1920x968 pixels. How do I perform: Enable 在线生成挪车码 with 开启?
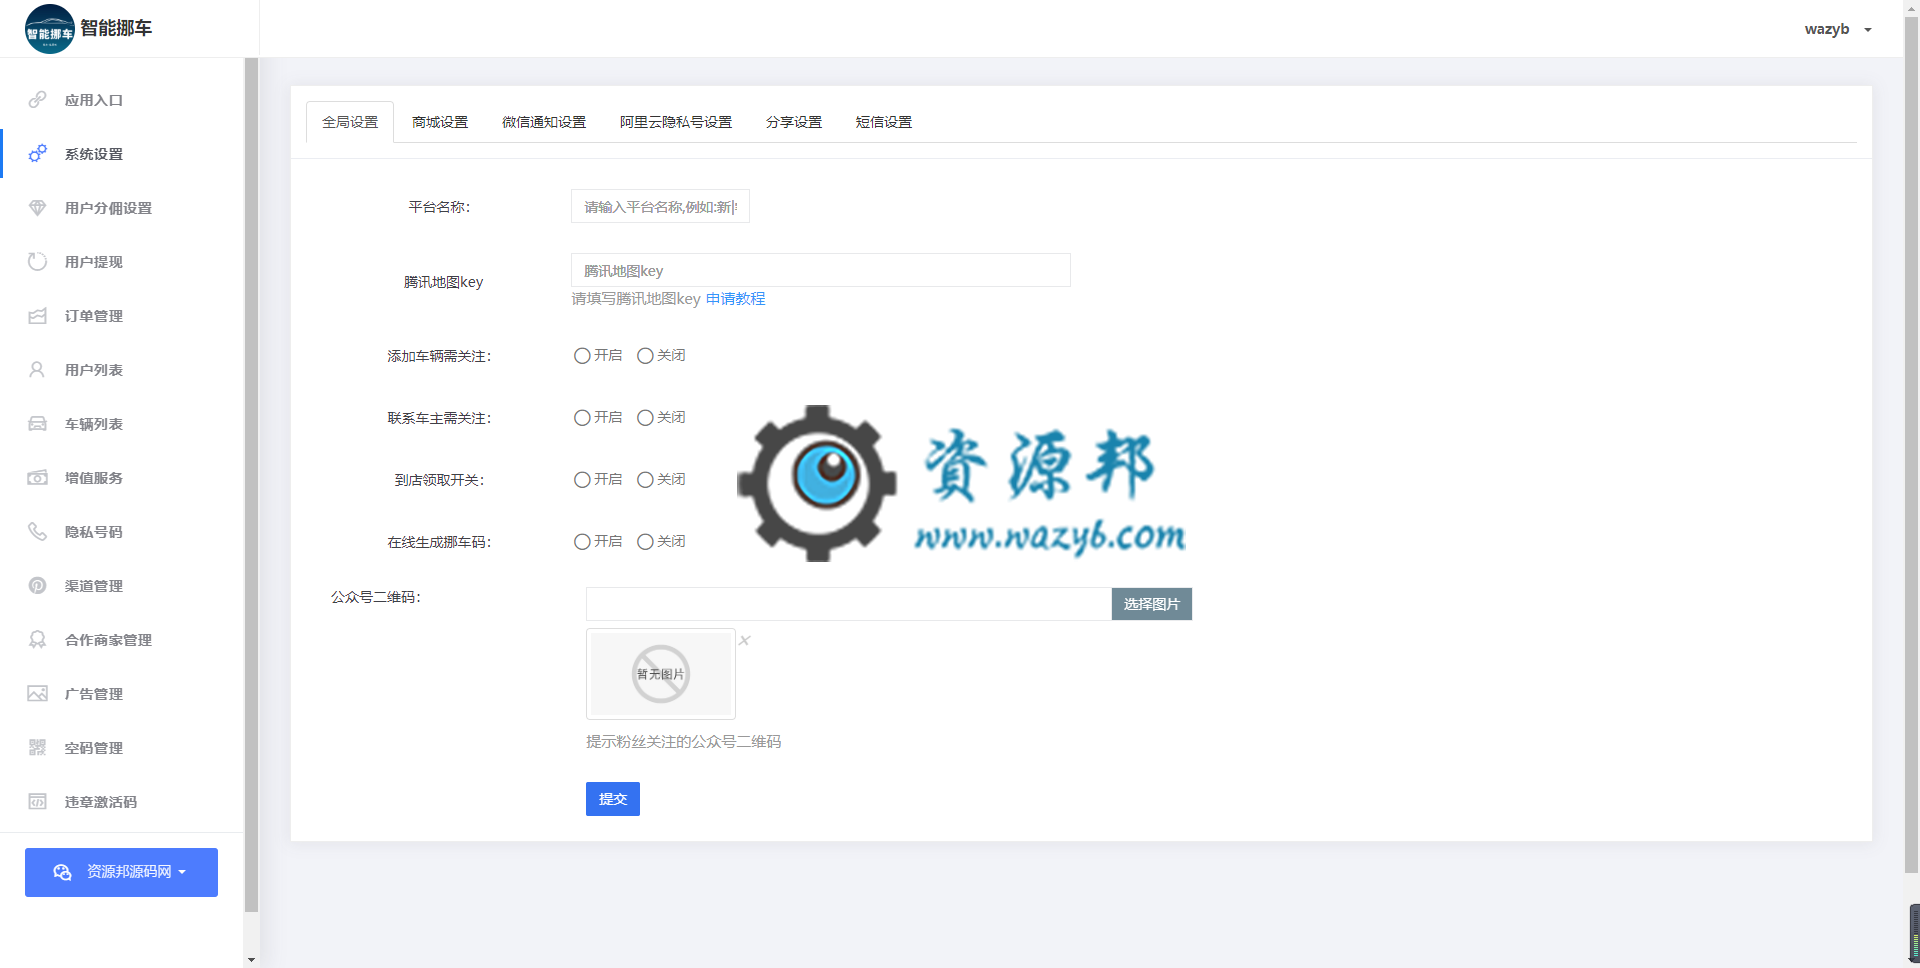coord(582,542)
